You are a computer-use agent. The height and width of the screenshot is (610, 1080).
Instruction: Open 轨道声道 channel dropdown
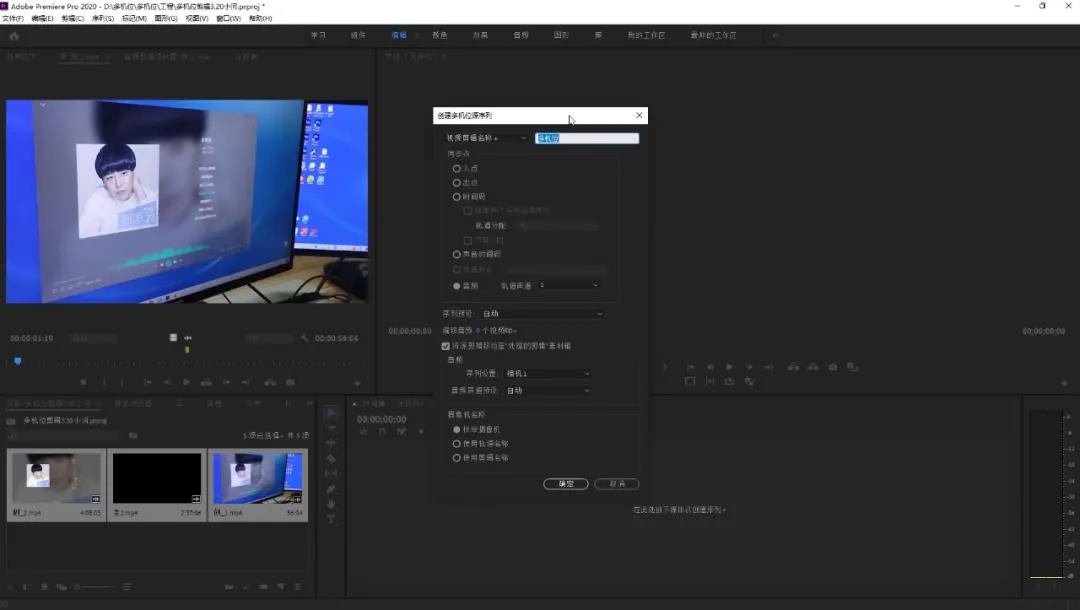tap(569, 285)
